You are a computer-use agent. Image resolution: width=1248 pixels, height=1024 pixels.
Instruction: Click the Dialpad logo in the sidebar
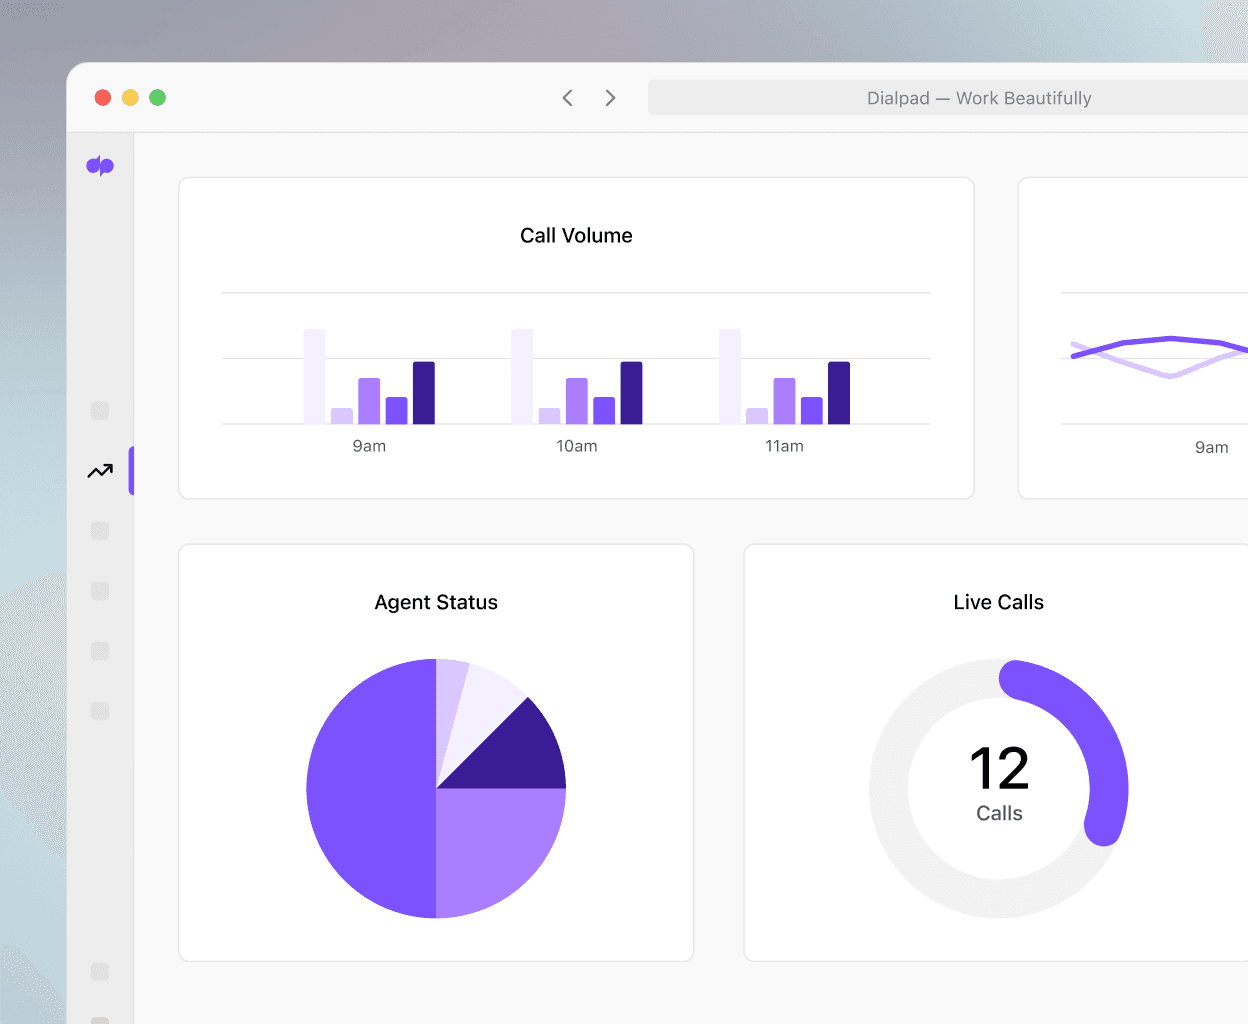[100, 166]
